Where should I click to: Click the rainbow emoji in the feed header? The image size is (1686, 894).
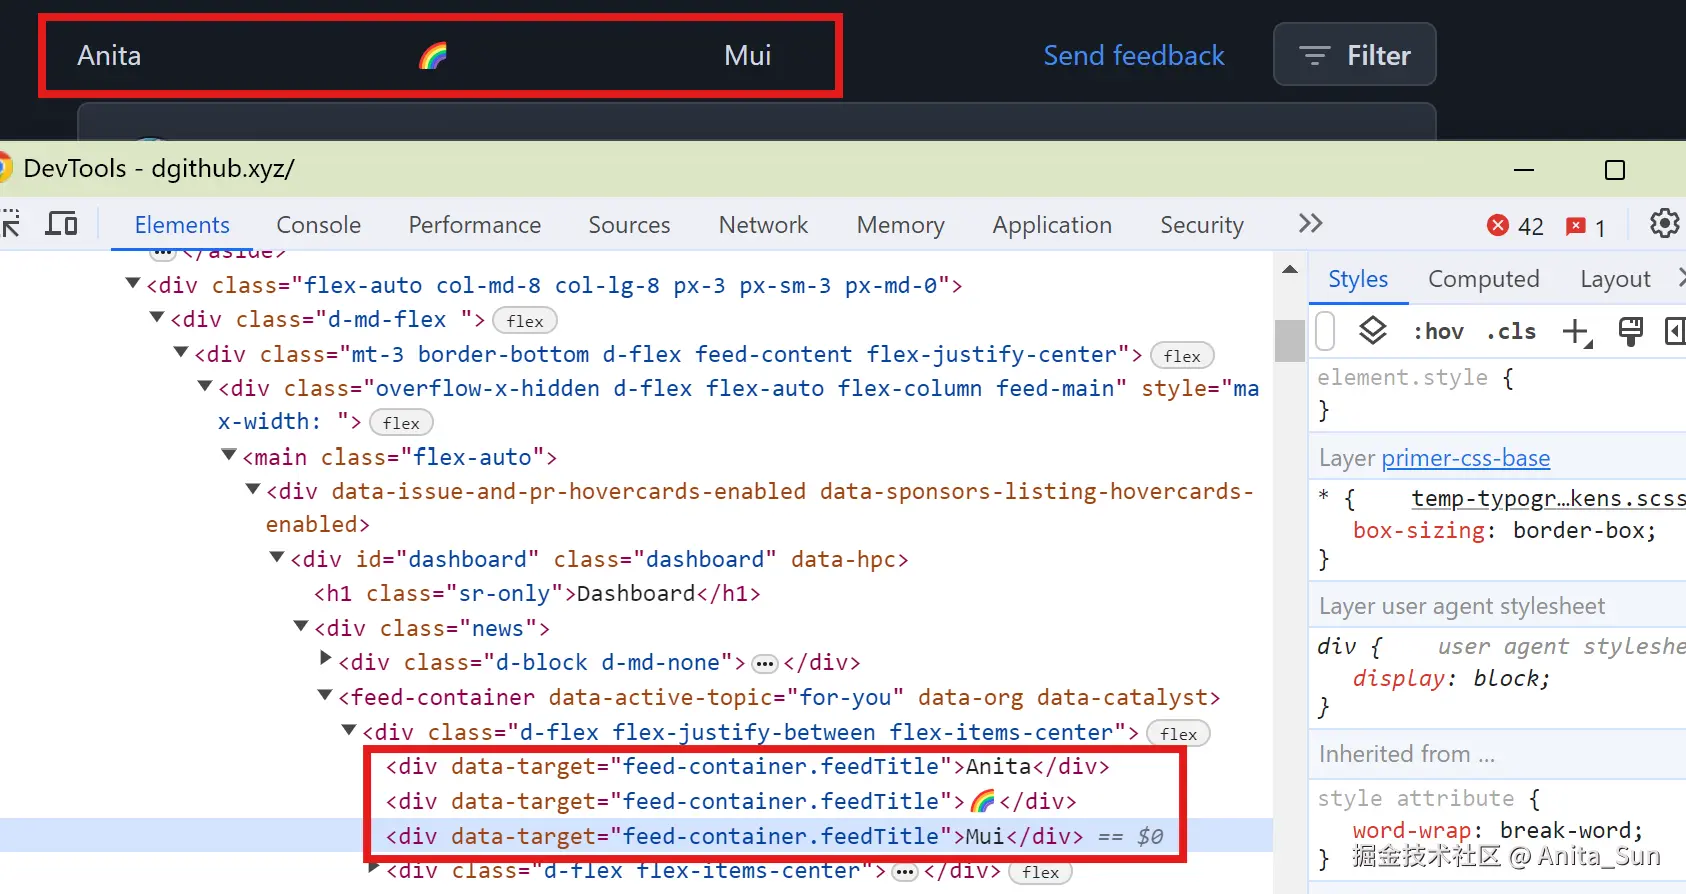pyautogui.click(x=432, y=55)
